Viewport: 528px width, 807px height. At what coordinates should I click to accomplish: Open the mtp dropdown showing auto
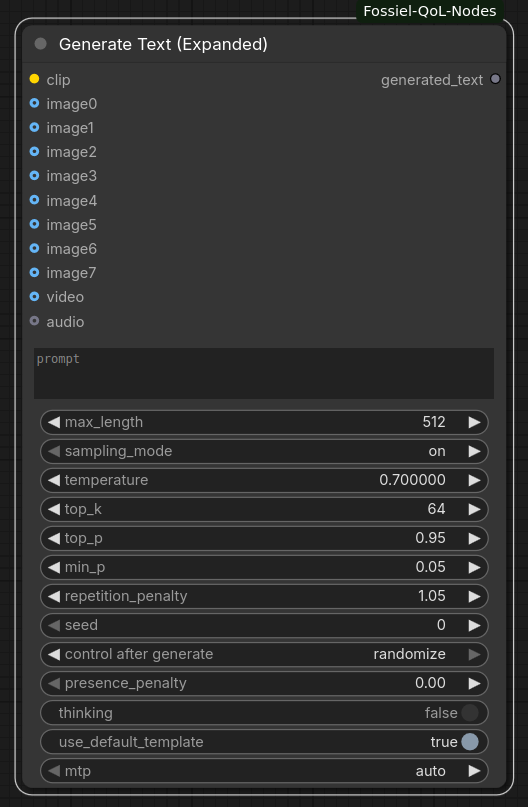coord(264,771)
